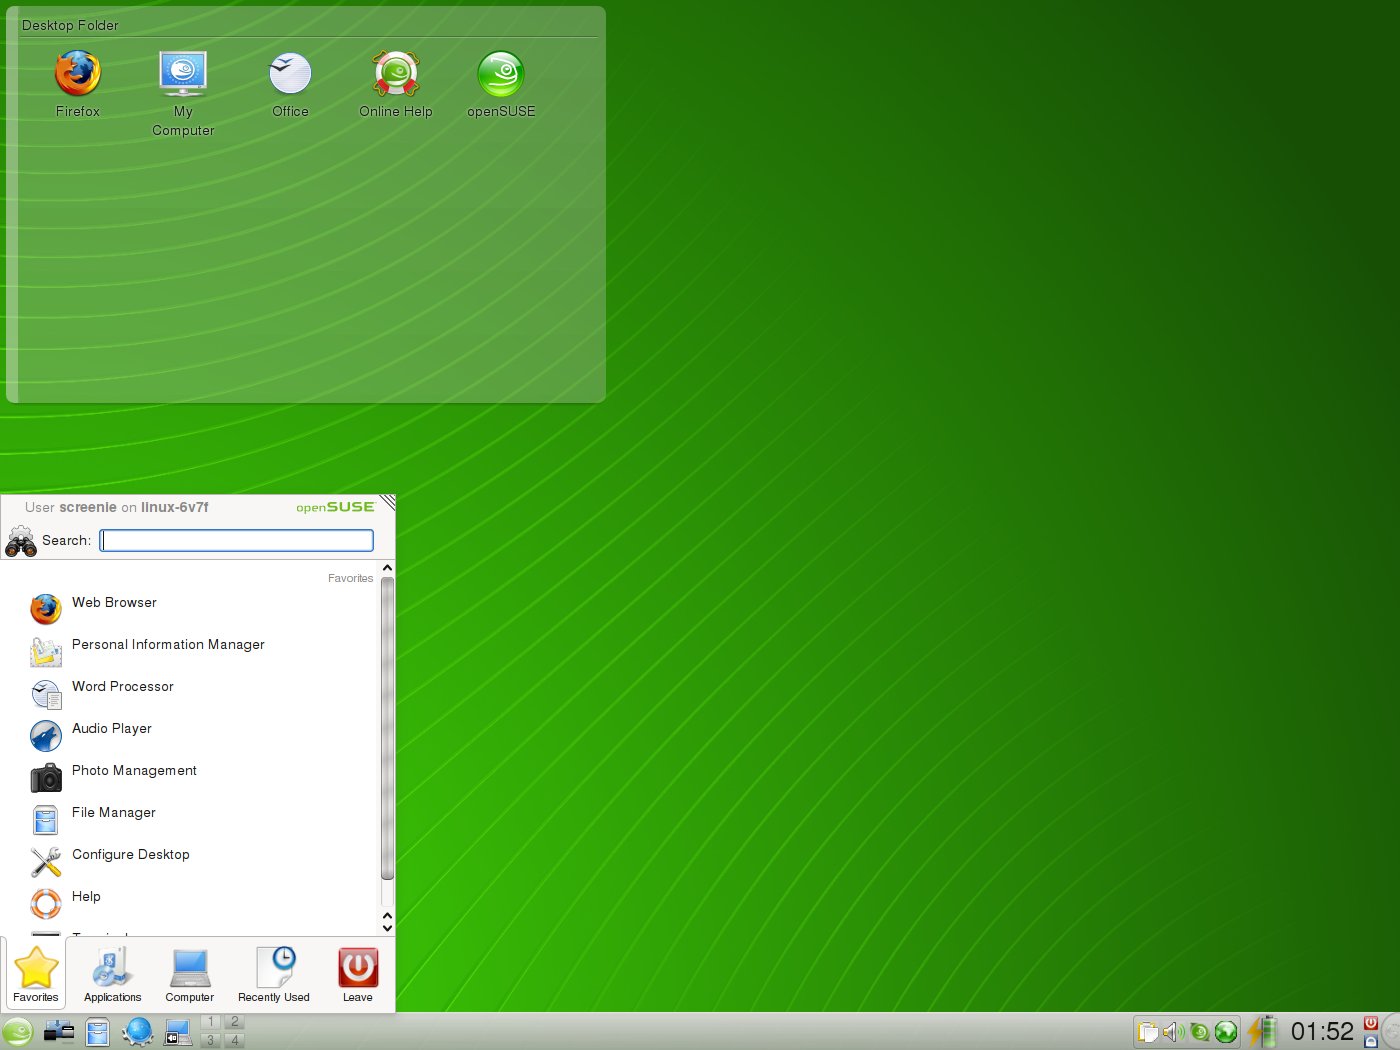This screenshot has width=1400, height=1050.
Task: Click the binoculars search icon
Action: (21, 541)
